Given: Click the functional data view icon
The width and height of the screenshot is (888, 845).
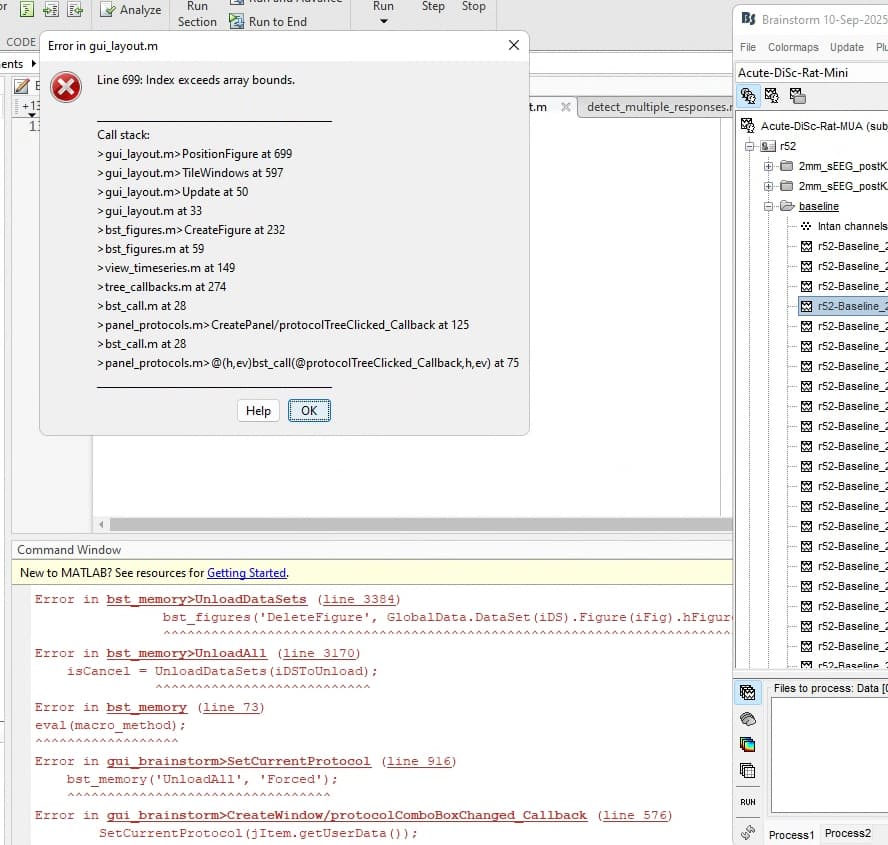Looking at the screenshot, I should click(772, 96).
